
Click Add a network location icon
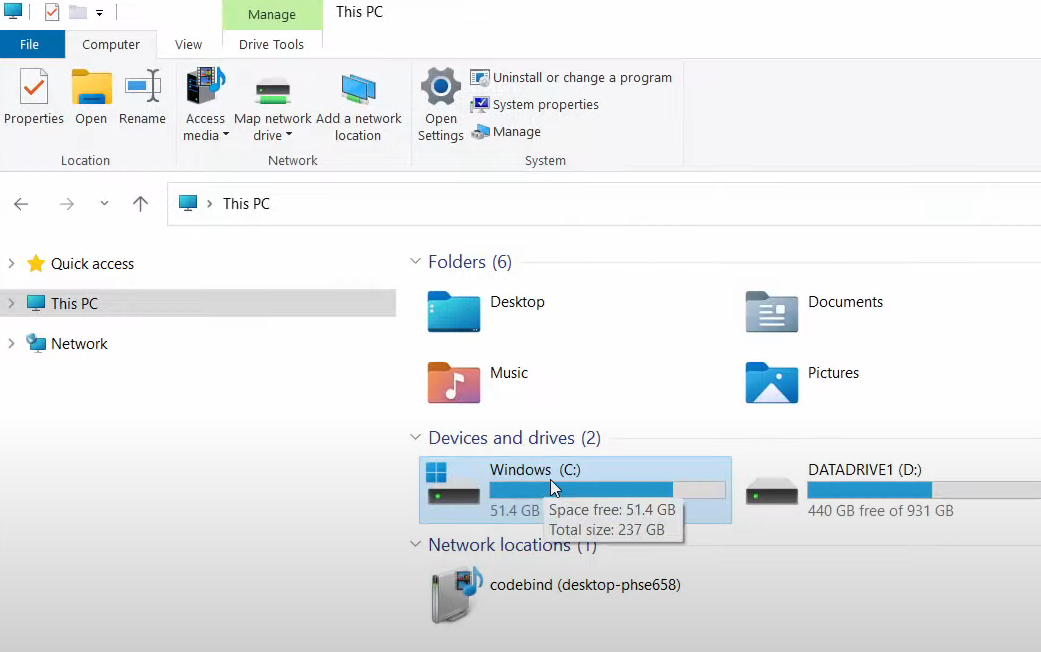[358, 90]
